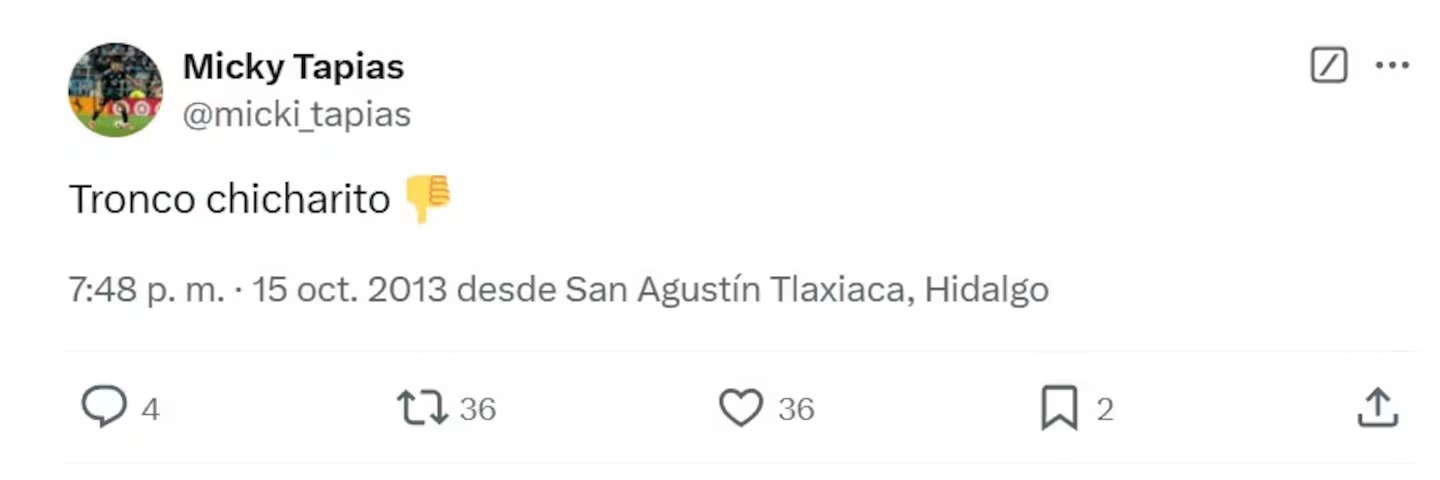Select the tweet text Tronco chicharito
1440x480 pixels.
[x=229, y=199]
